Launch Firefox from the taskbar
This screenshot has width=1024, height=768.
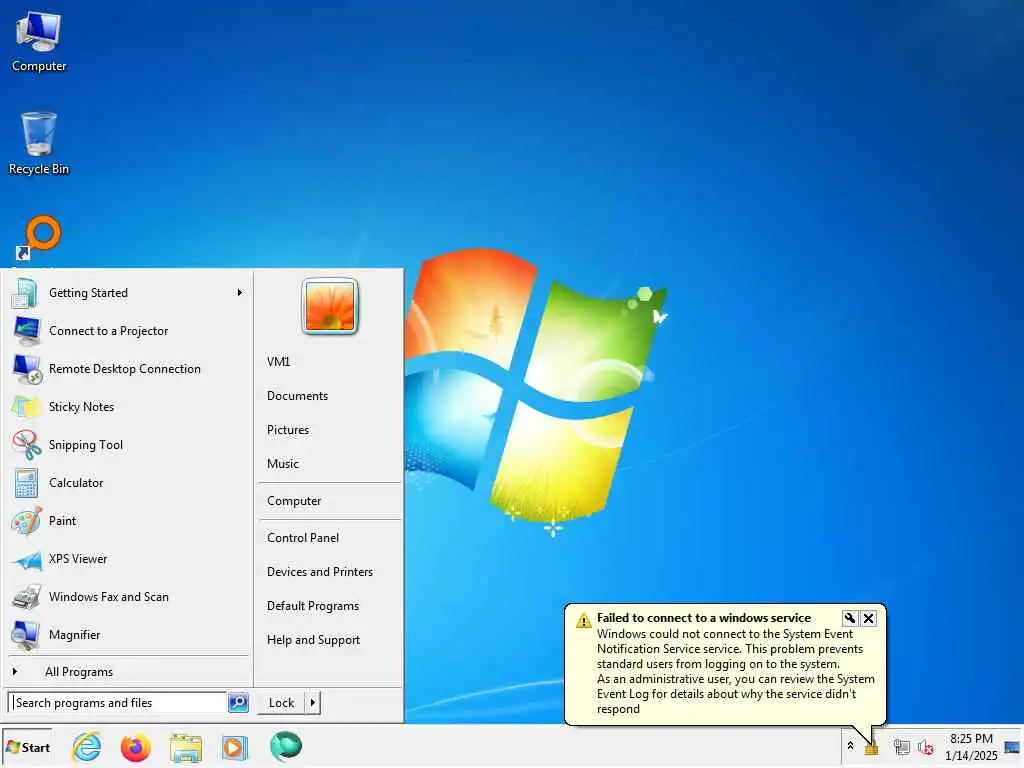[135, 747]
